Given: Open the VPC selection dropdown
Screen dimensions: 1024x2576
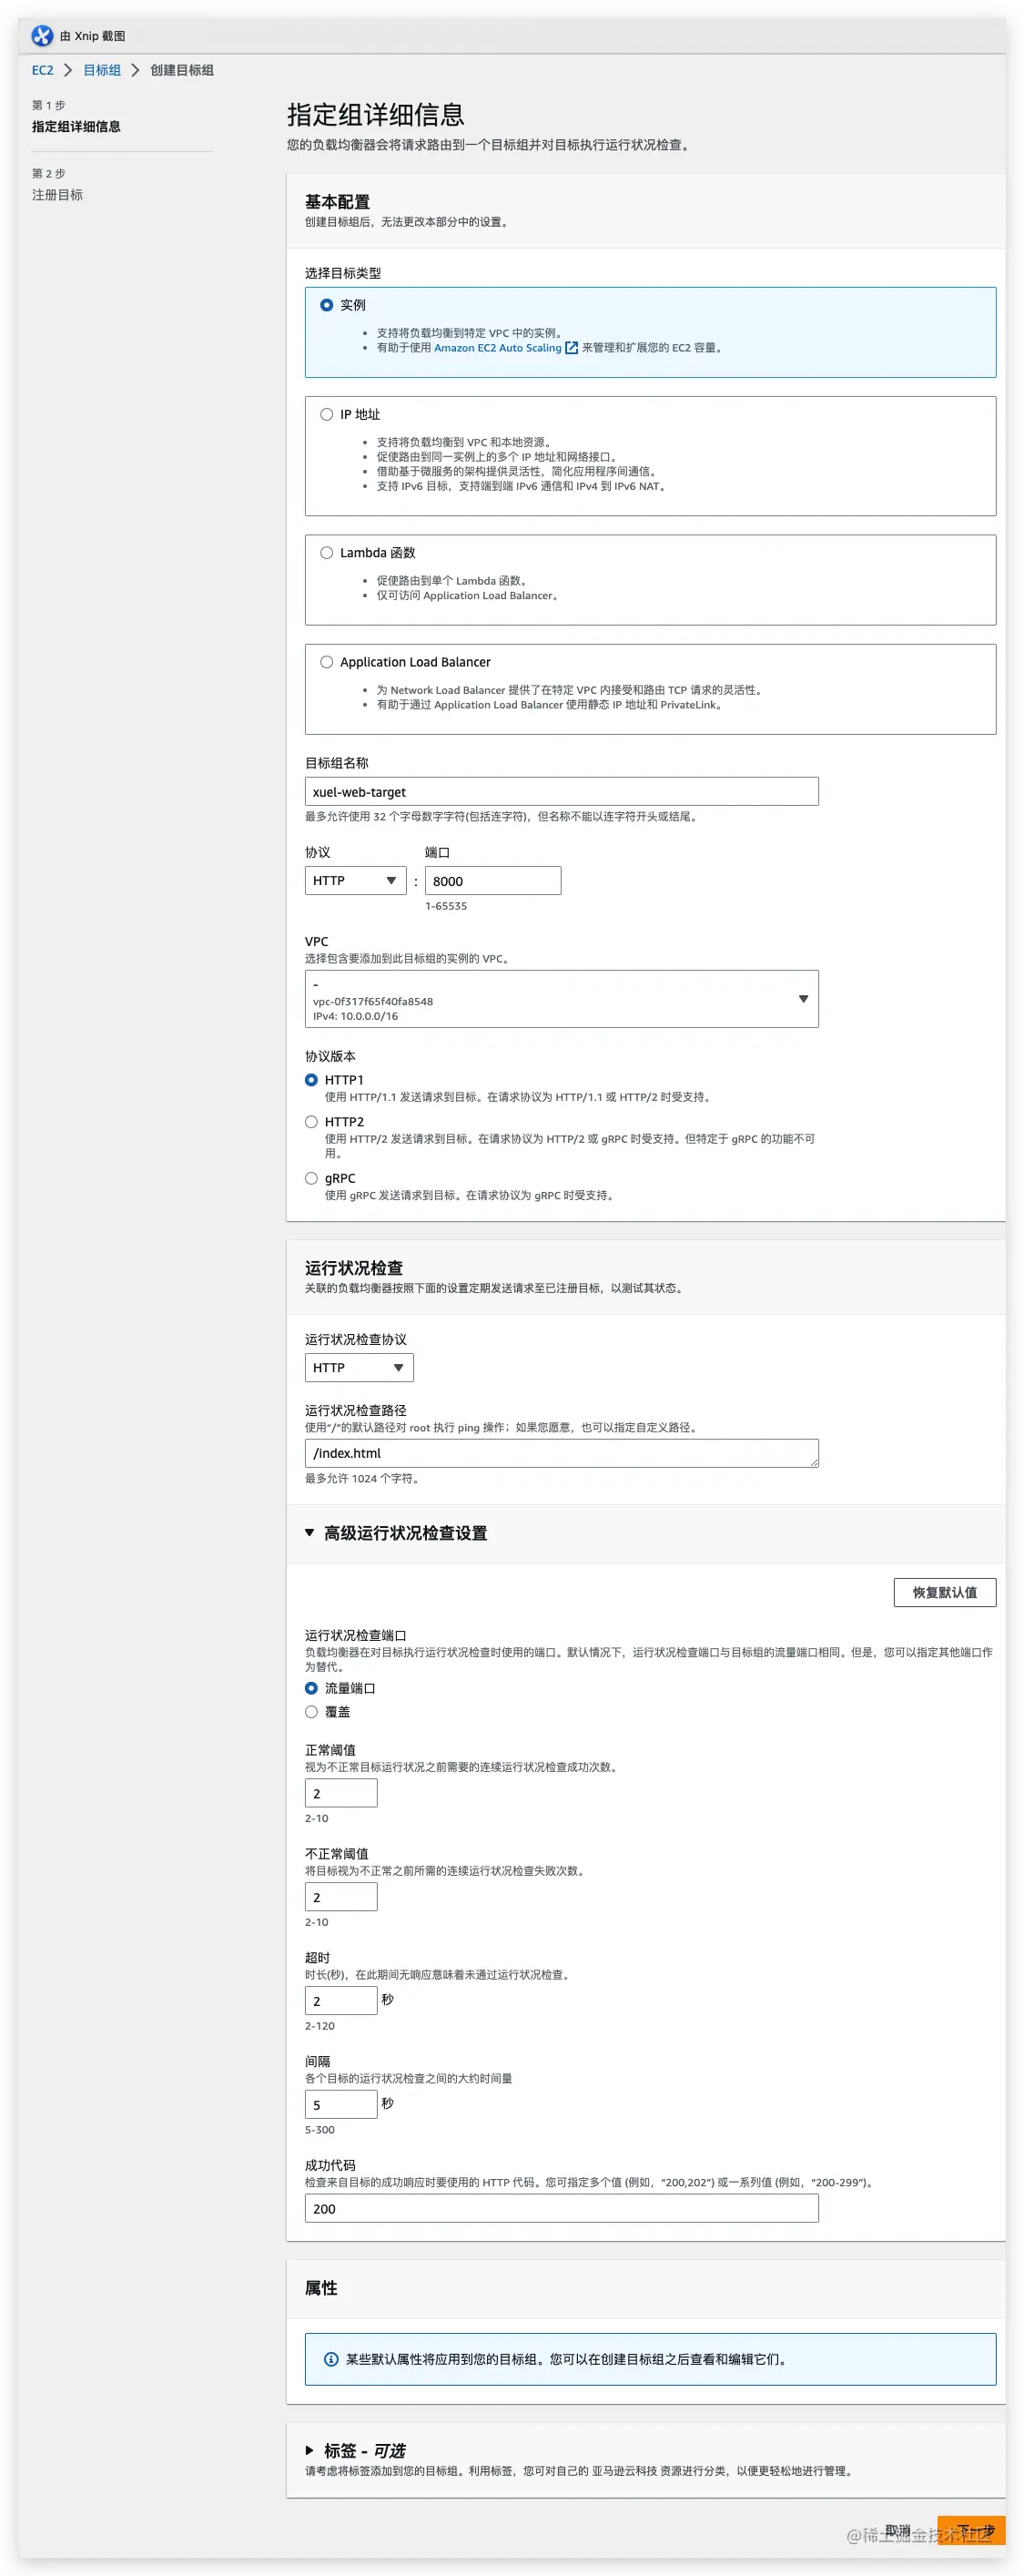Looking at the screenshot, I should [561, 999].
